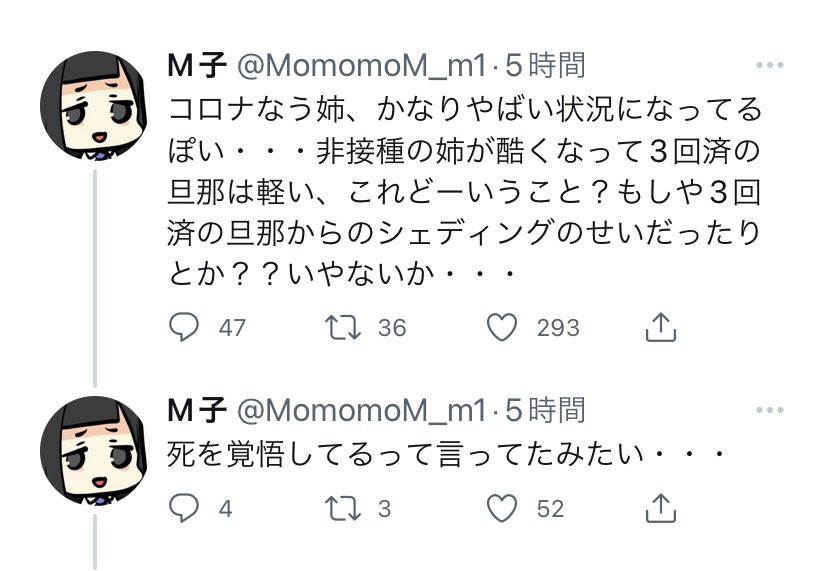This screenshot has height=571, width=828.
Task: Open M子 profile picture on first tweet
Action: [x=94, y=105]
